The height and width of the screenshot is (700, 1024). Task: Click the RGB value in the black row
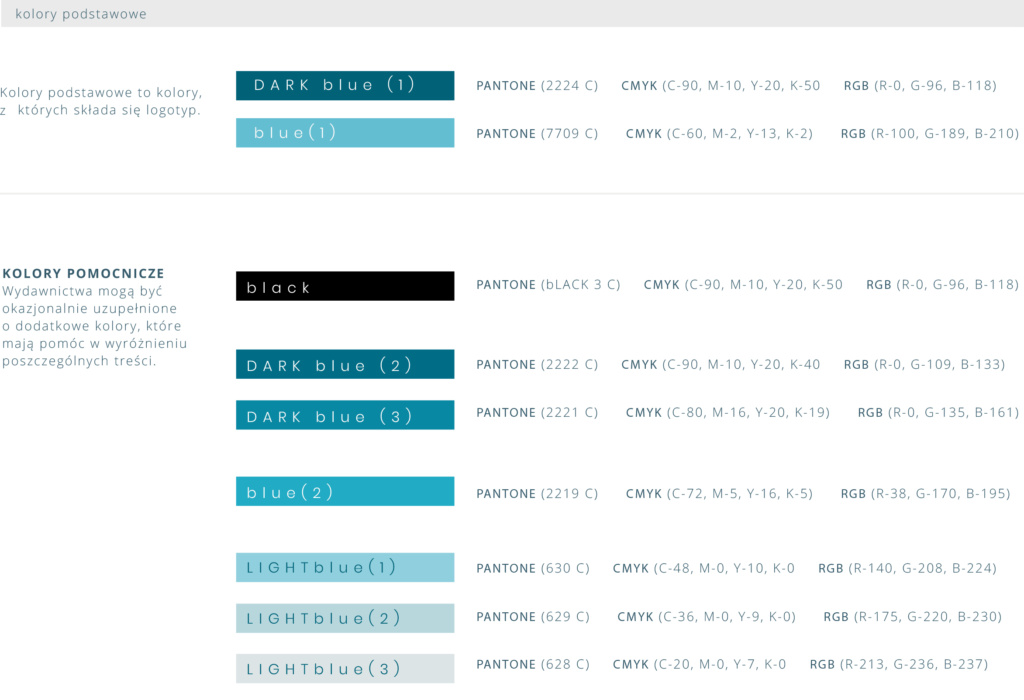pos(942,285)
